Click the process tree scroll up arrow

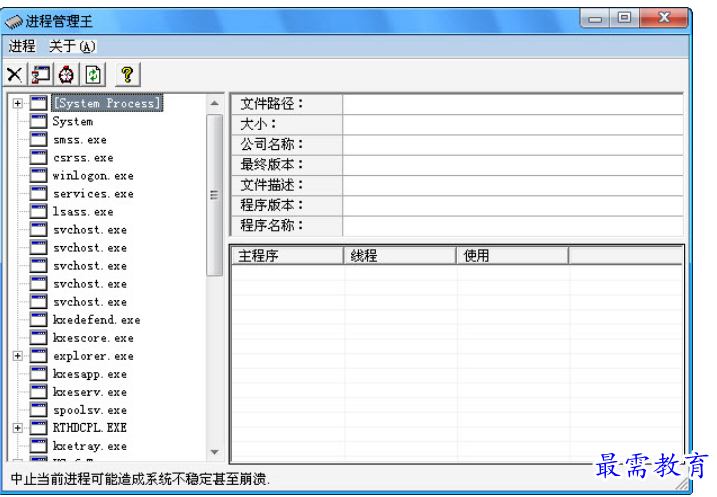pyautogui.click(x=214, y=103)
